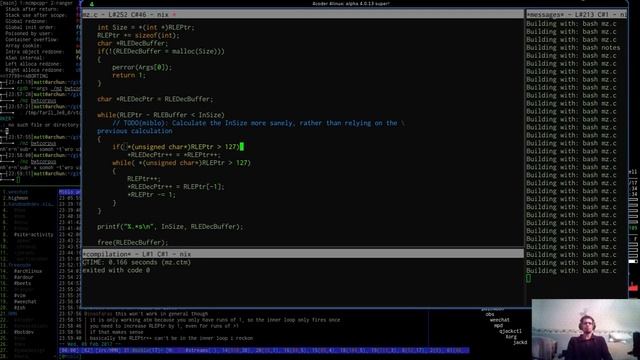Open #botdev channel in weechat buffer list
The image size is (640, 360).
24,332
